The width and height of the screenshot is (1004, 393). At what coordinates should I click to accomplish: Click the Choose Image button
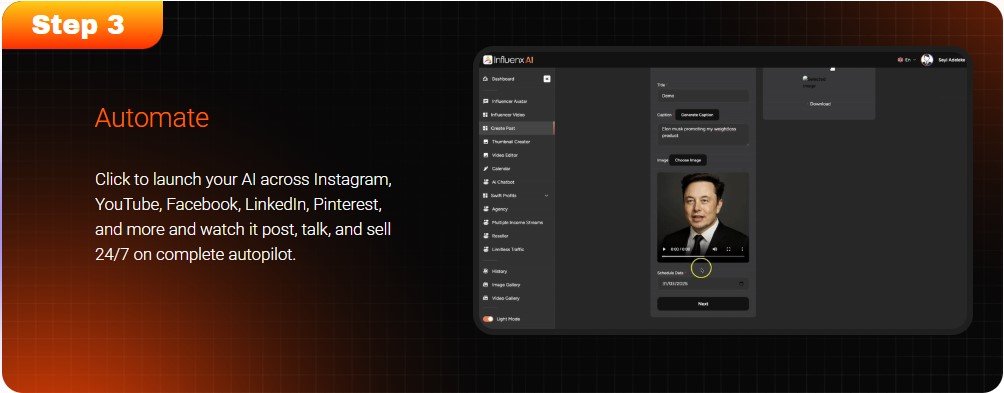[688, 160]
